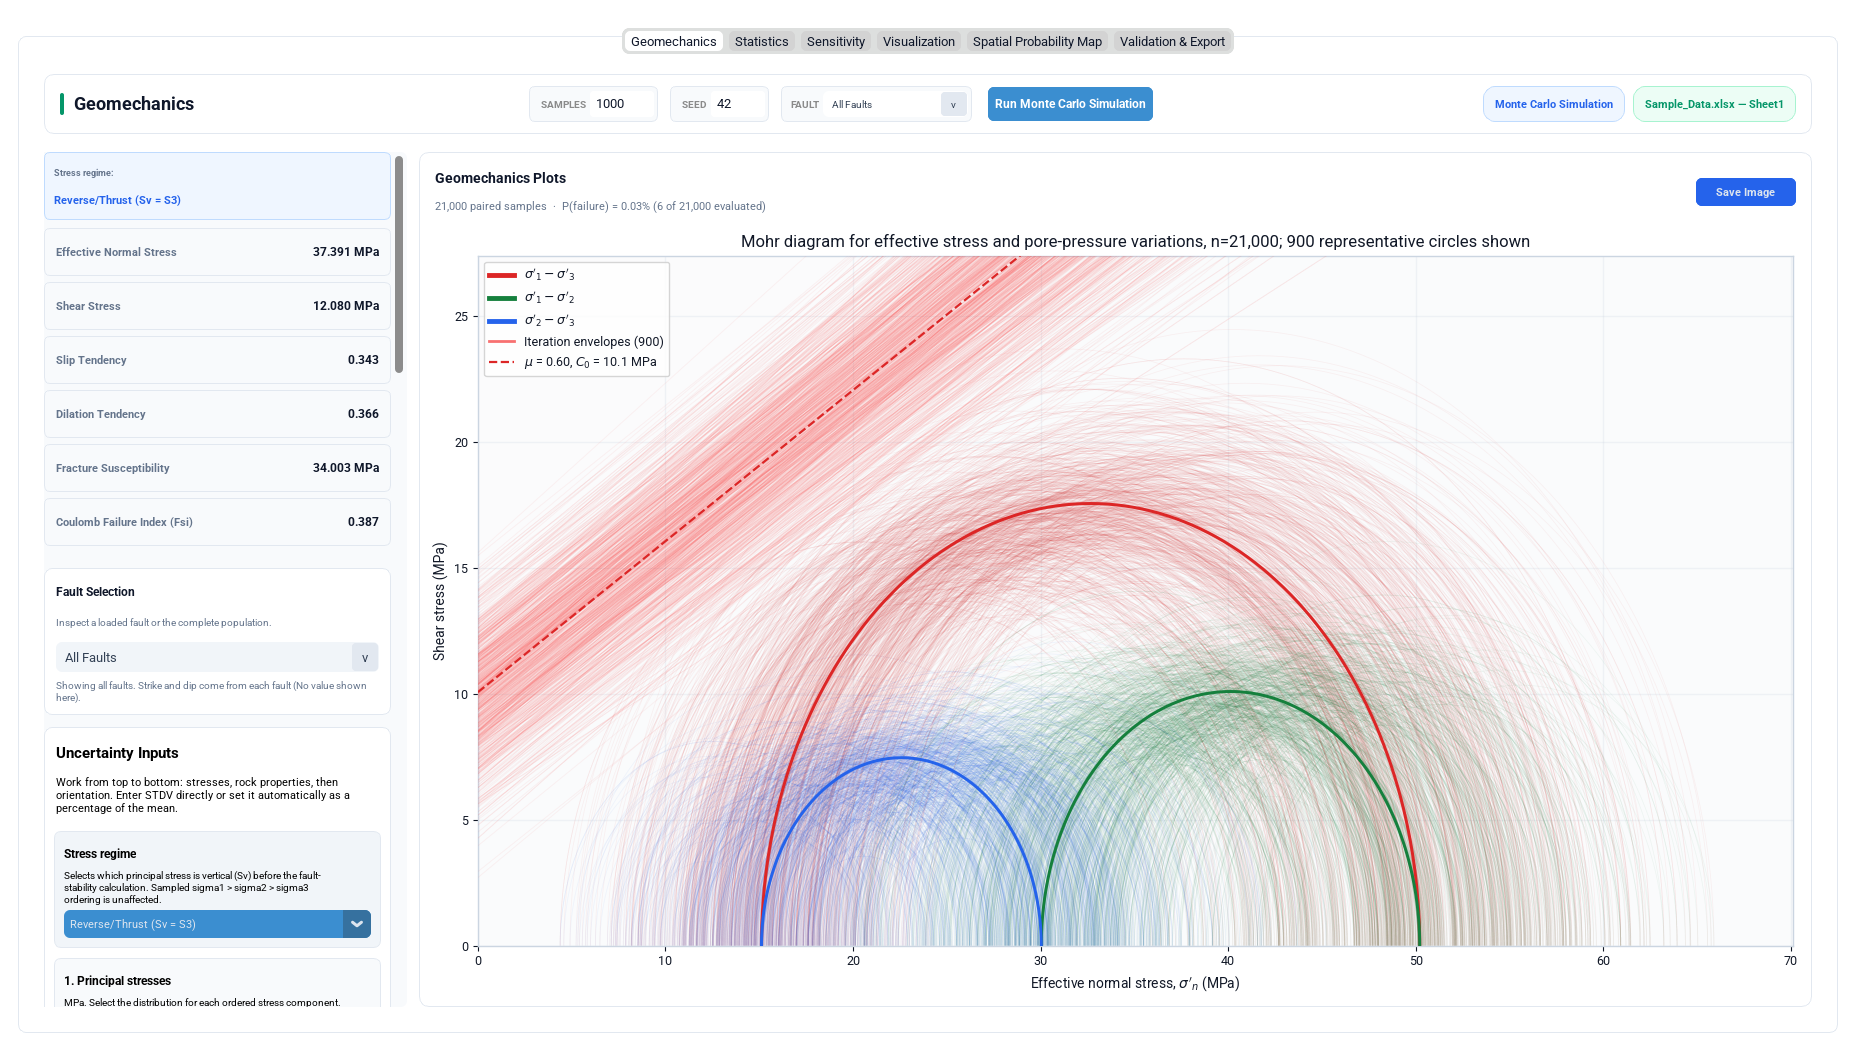Click the Sample_Data.xlsx — Sheet1 badge

(x=1714, y=104)
